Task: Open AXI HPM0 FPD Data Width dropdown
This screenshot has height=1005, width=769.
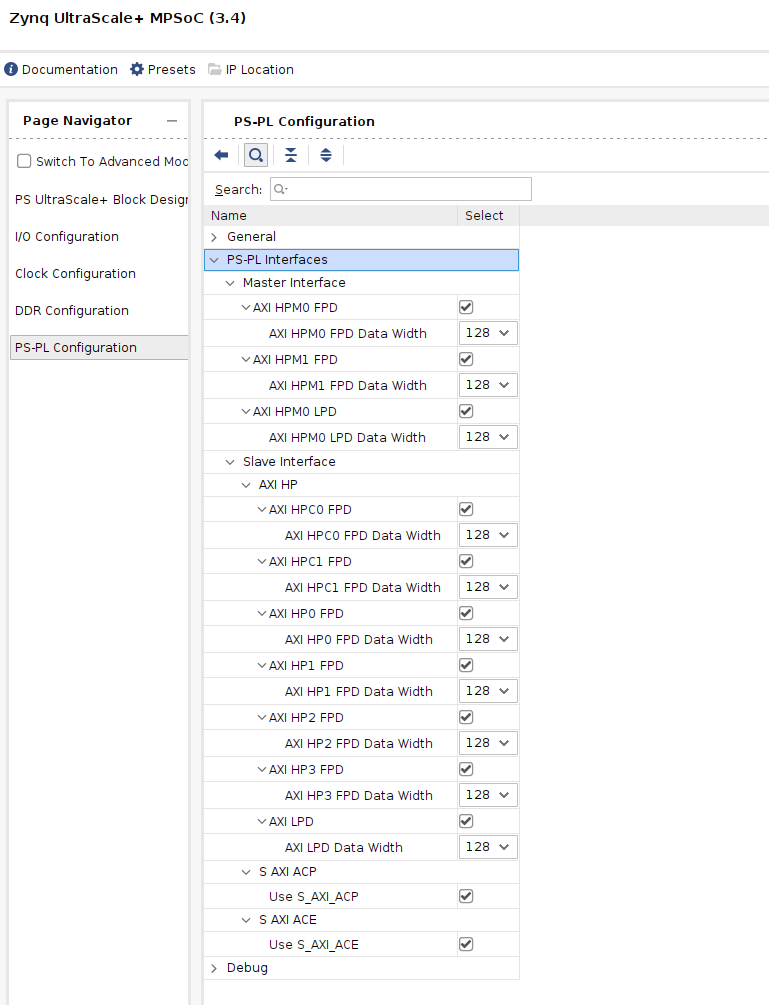Action: [x=488, y=333]
